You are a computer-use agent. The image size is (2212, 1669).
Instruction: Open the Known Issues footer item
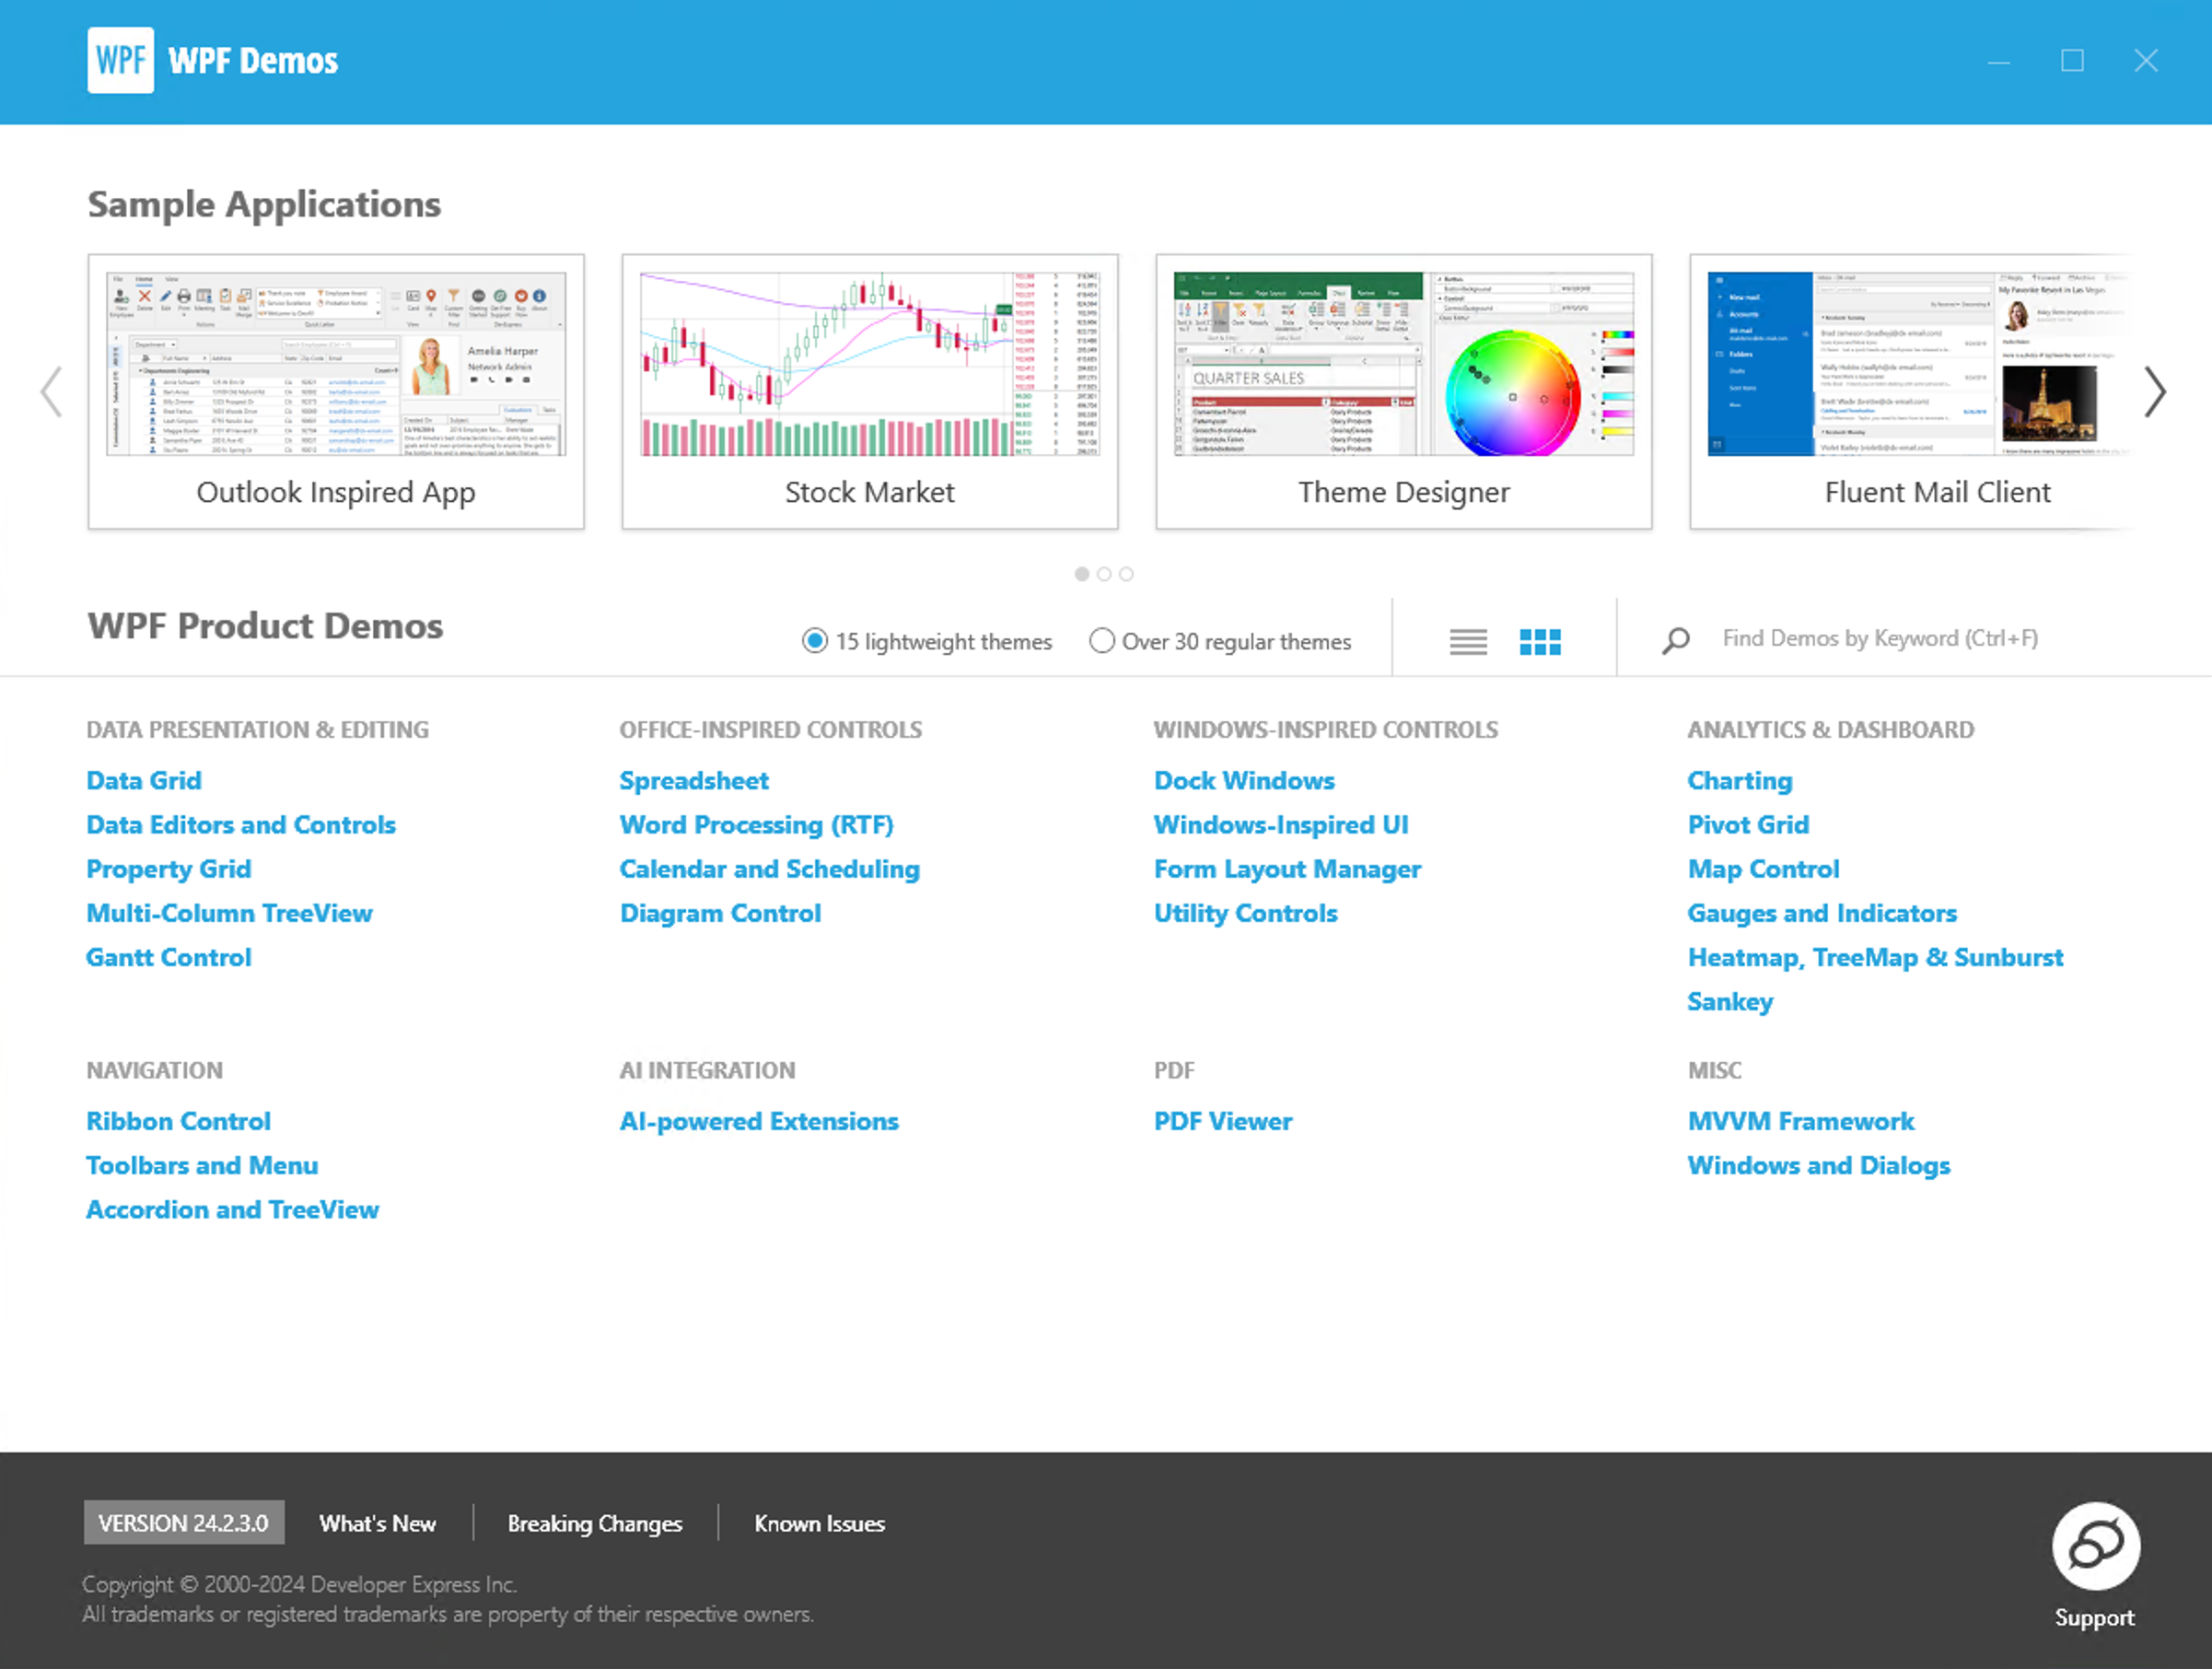pos(819,1523)
